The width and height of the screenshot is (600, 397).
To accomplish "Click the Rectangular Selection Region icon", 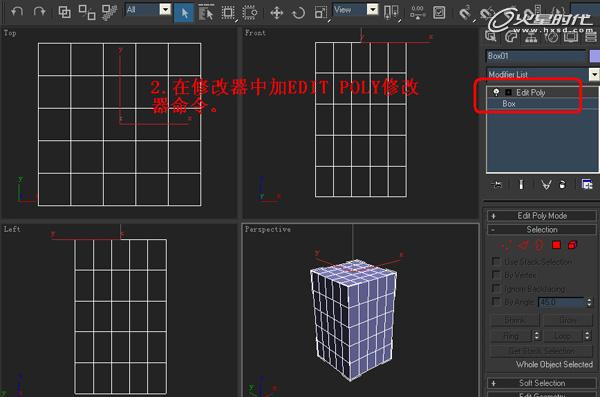I will click(x=228, y=13).
